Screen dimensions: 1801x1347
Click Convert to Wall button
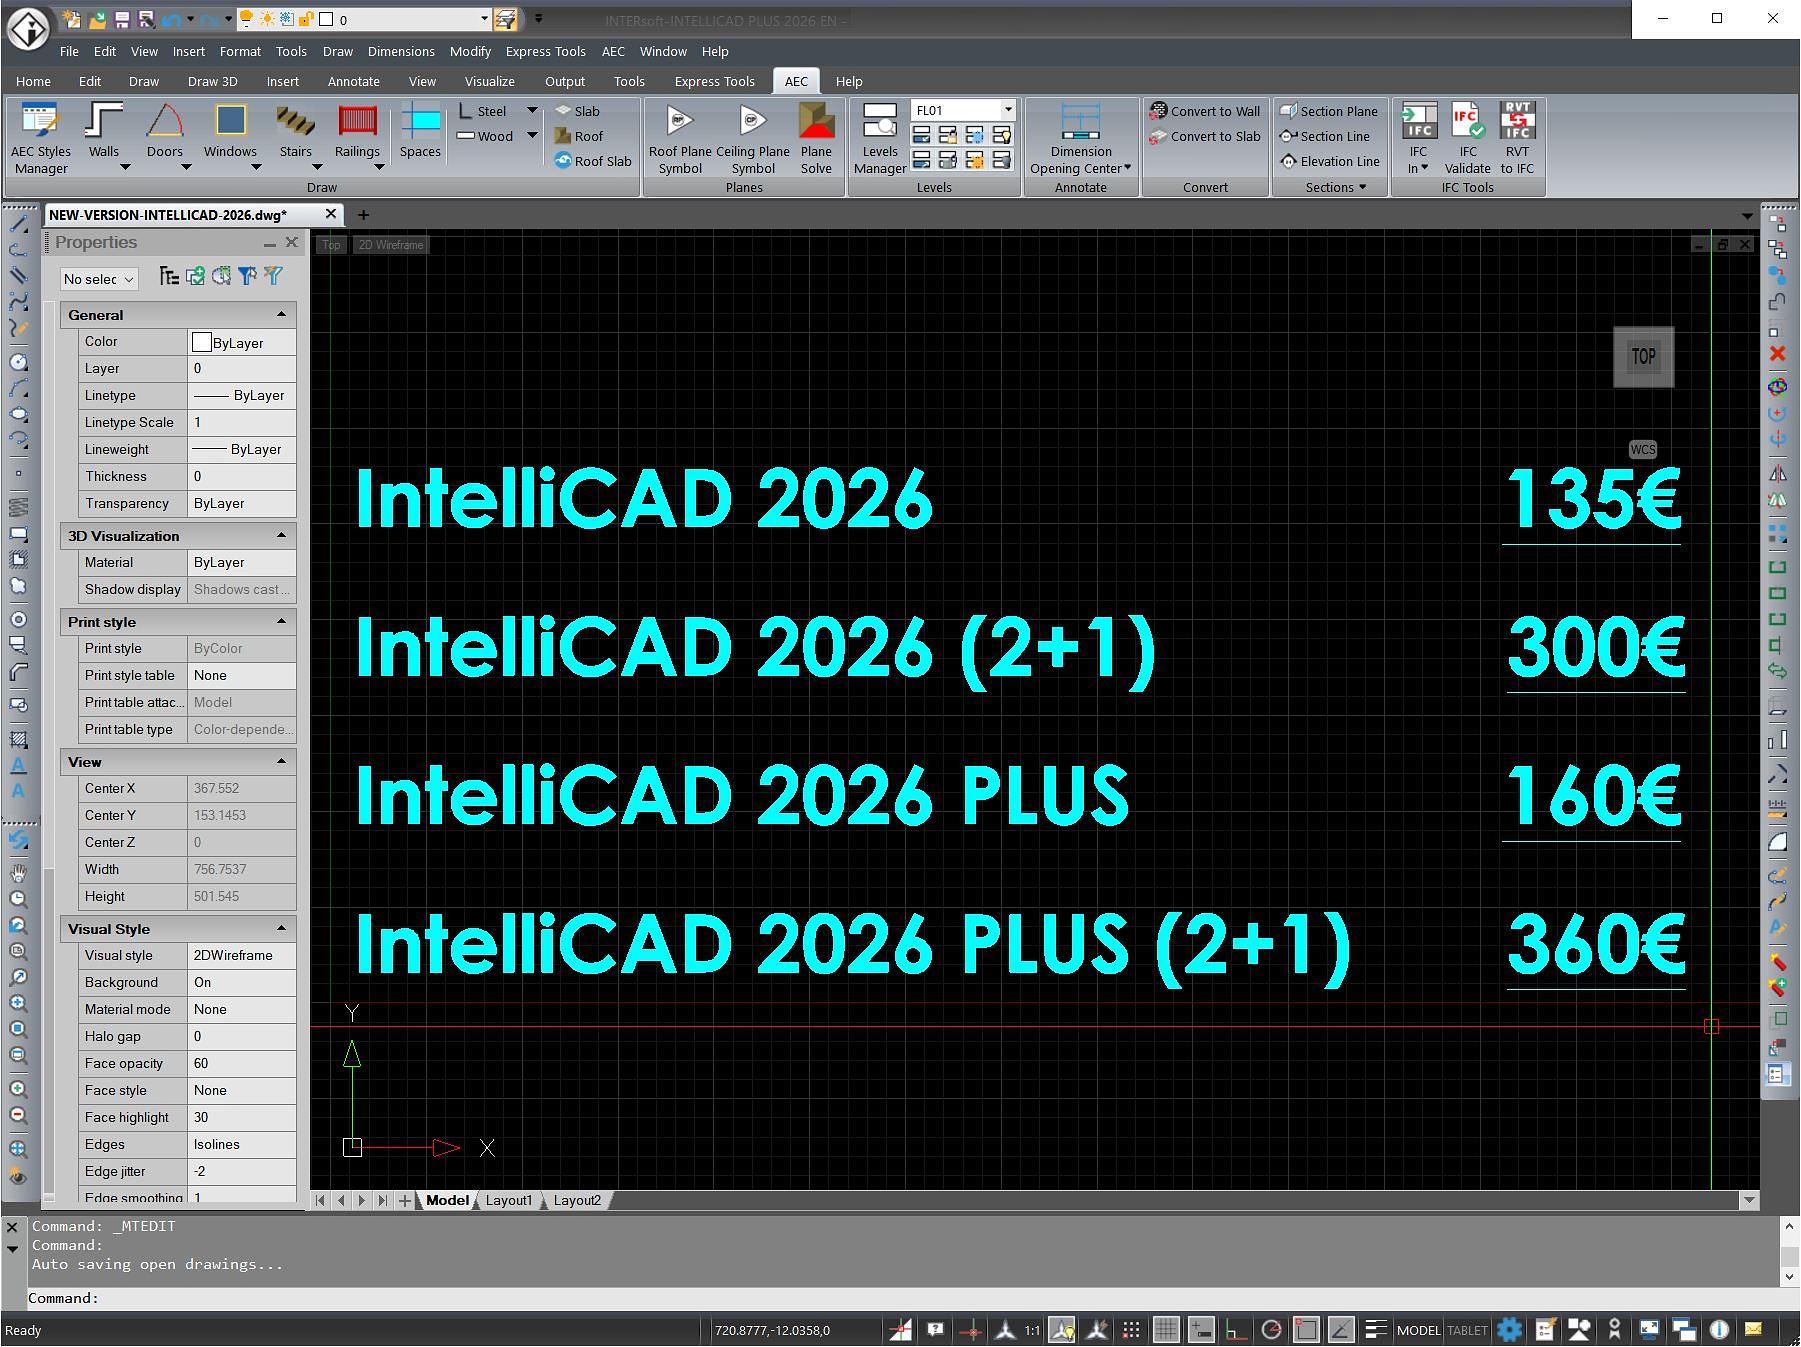pyautogui.click(x=1205, y=111)
